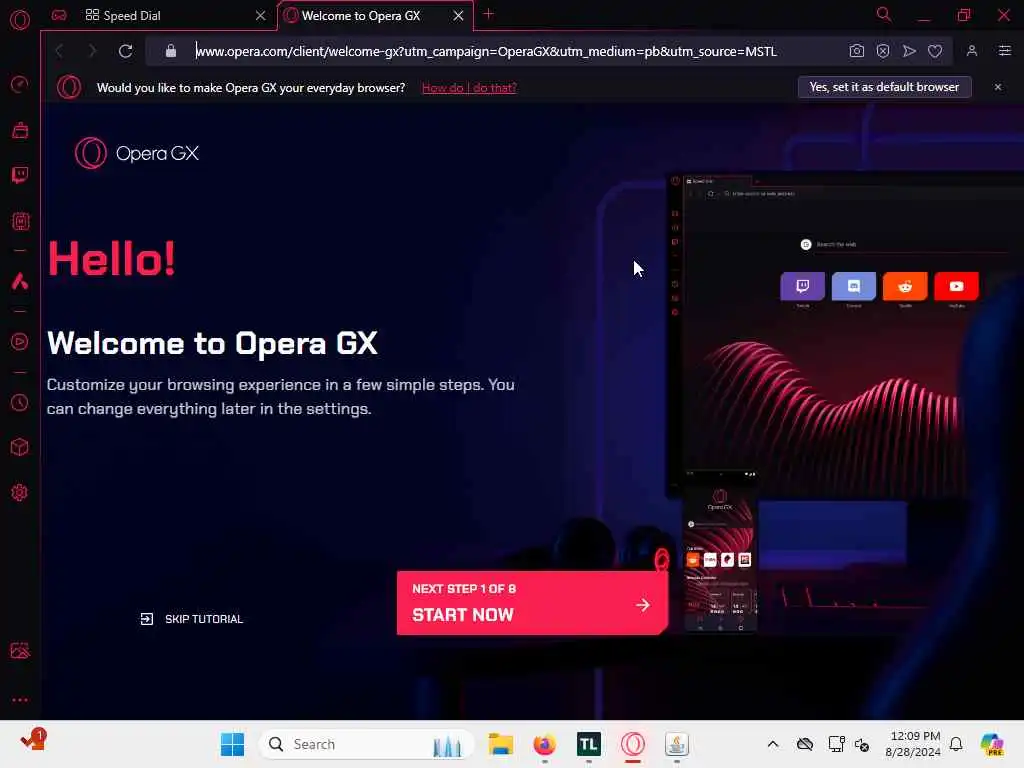Click Opera GX taskbar icon

click(x=633, y=744)
